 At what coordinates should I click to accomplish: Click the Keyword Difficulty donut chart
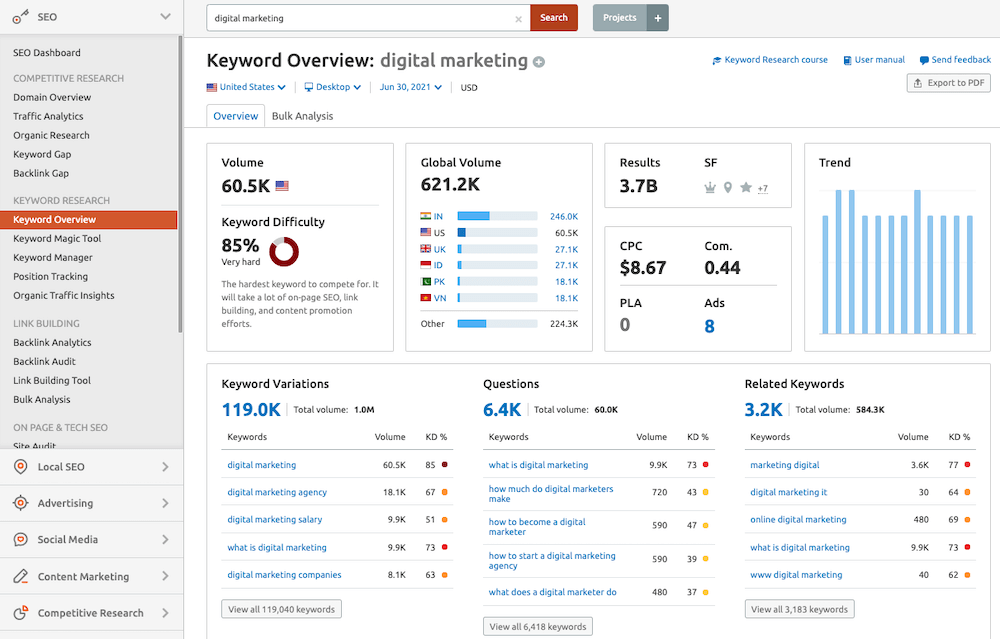[284, 252]
